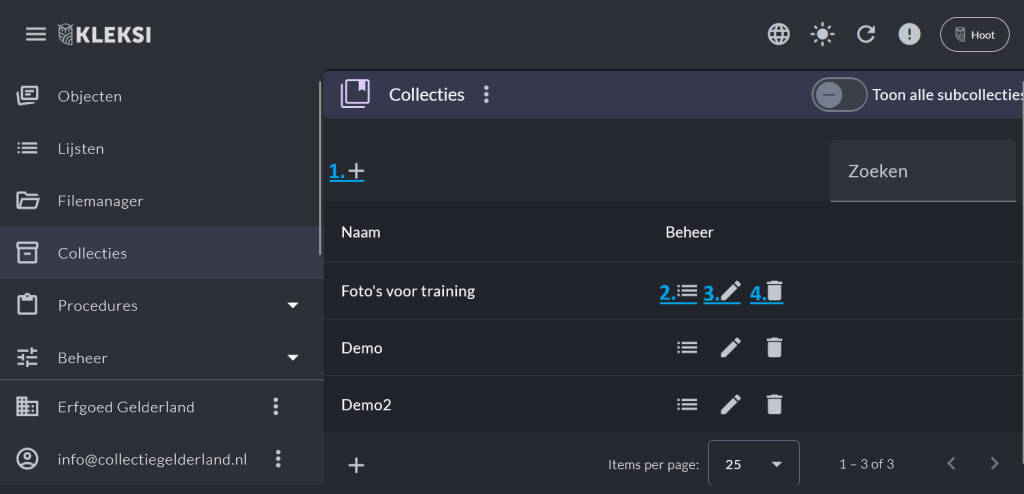This screenshot has width=1024, height=494.
Task: Add a collection with bottom plus button
Action: pyautogui.click(x=356, y=465)
